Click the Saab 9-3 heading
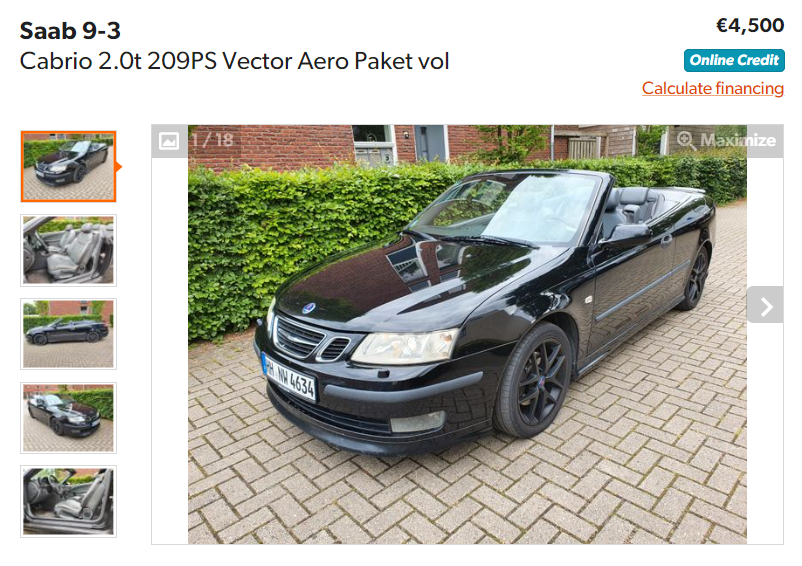802x566 pixels. click(70, 31)
